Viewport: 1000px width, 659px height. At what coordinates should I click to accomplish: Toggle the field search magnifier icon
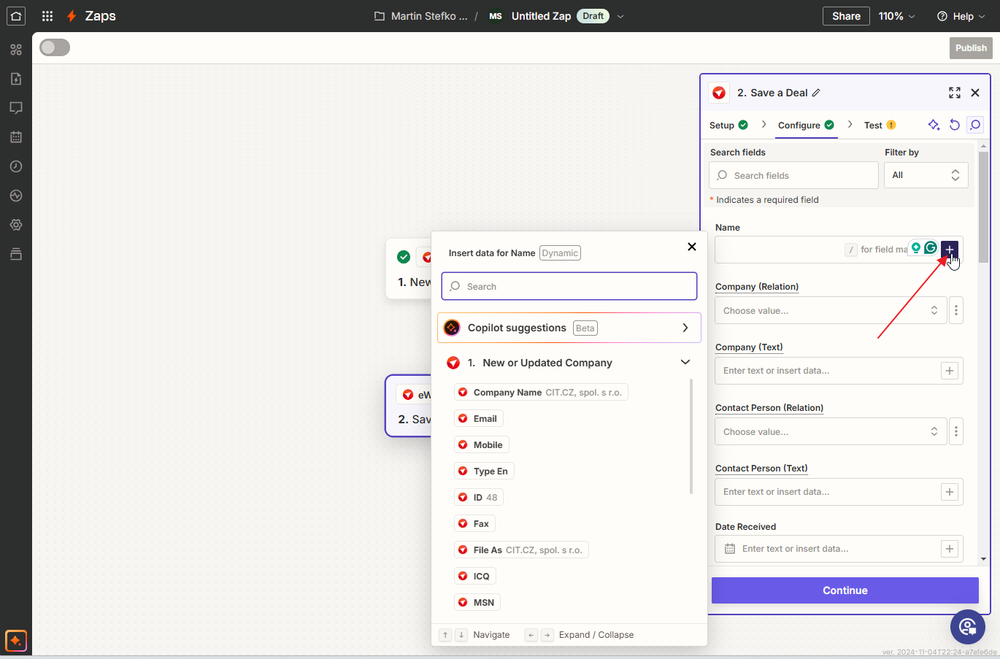(975, 125)
